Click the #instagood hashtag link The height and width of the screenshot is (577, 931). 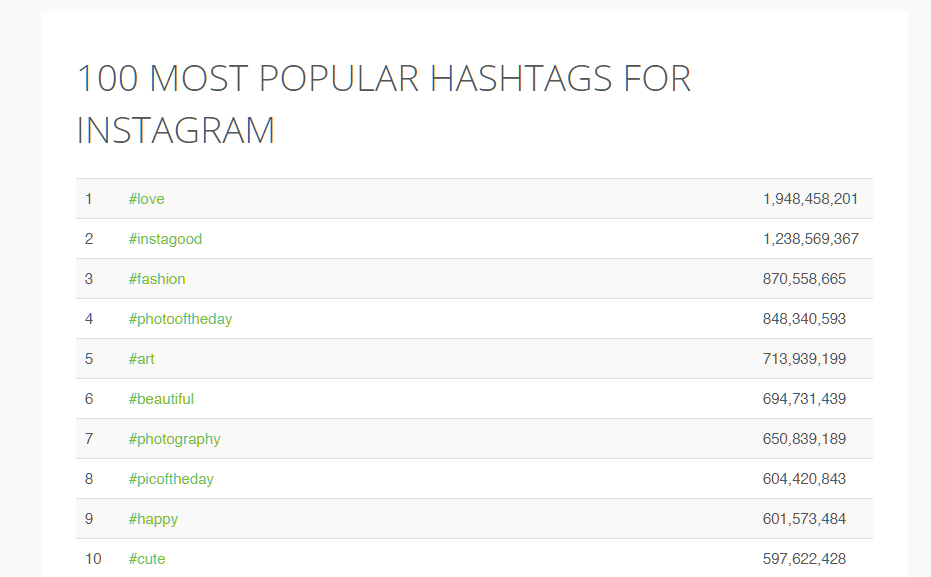coord(165,239)
